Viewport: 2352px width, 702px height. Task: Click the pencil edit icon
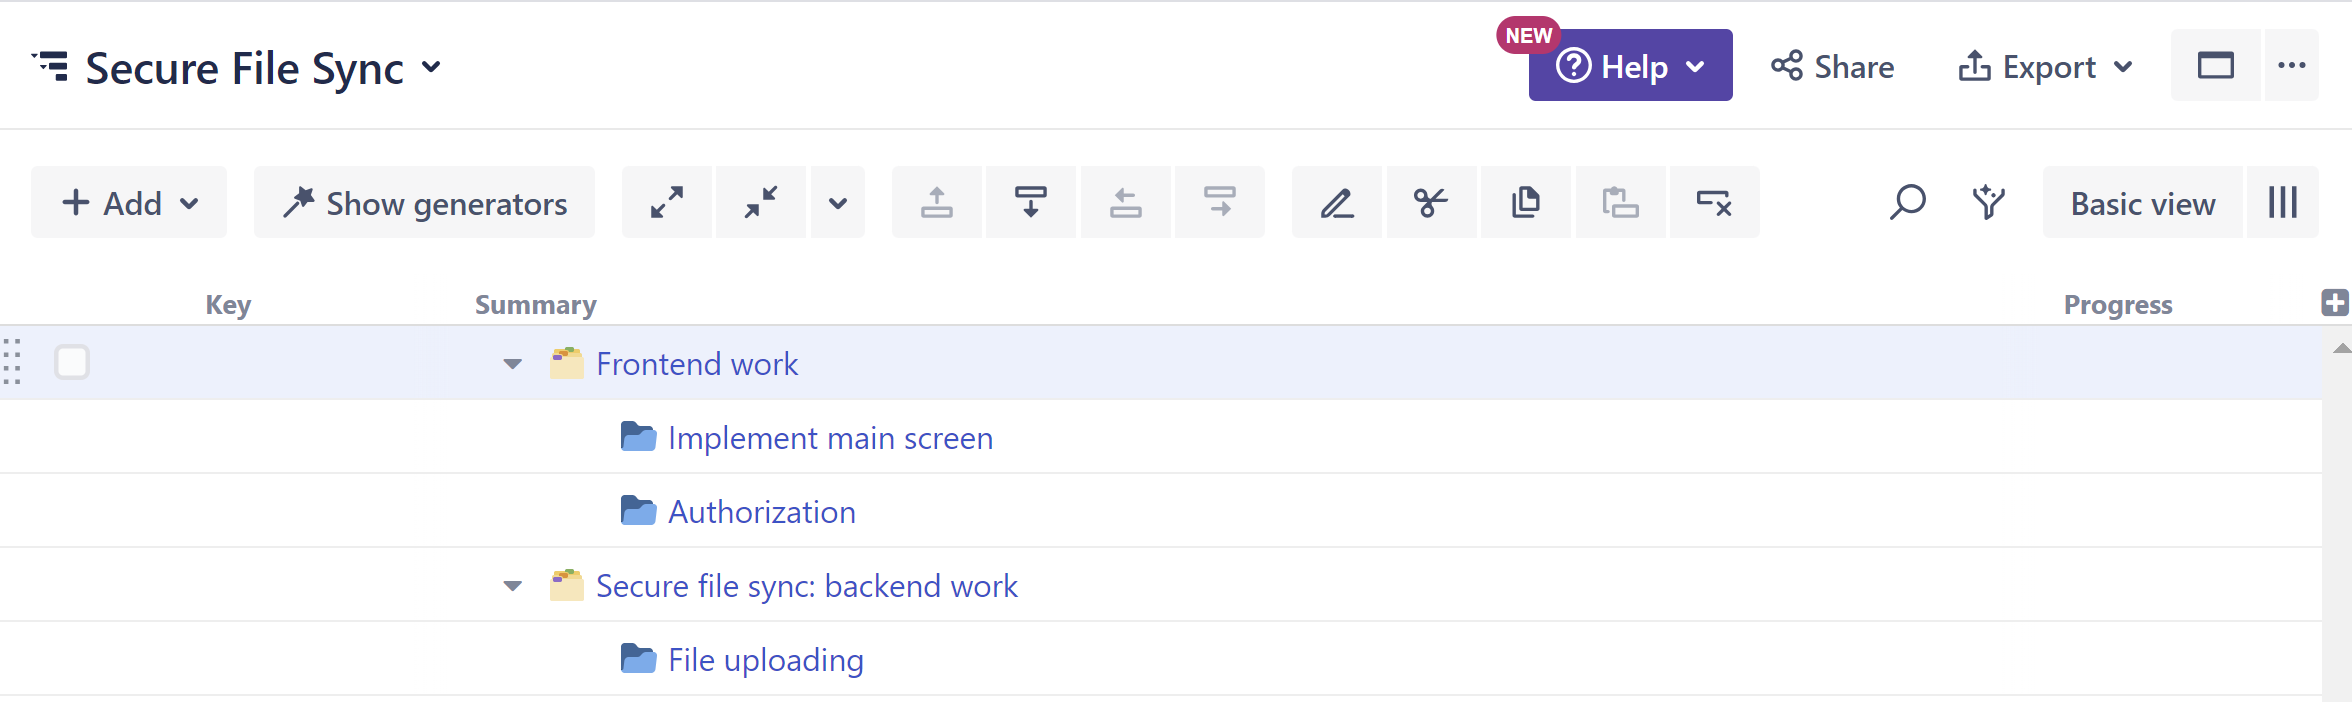coord(1337,203)
